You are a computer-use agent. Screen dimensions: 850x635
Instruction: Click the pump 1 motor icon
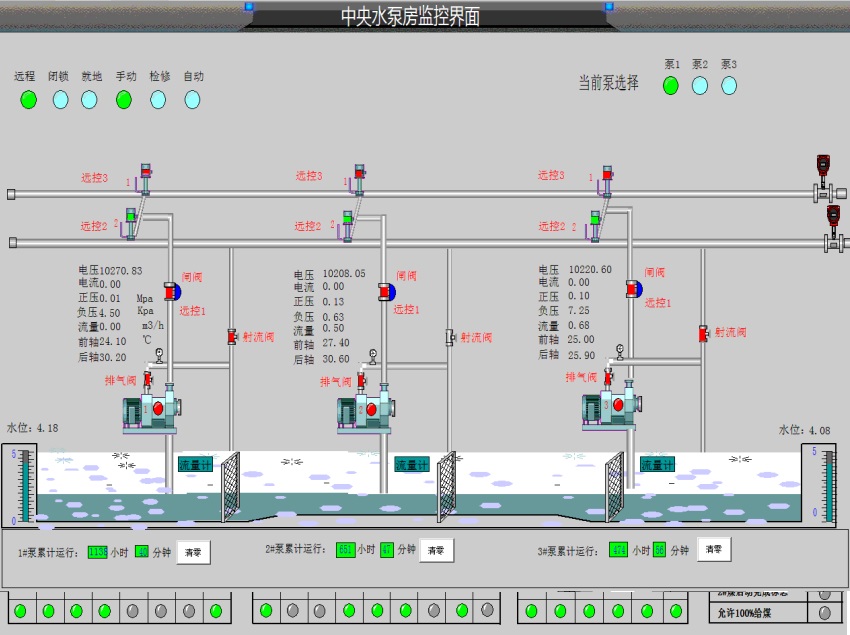(x=148, y=409)
